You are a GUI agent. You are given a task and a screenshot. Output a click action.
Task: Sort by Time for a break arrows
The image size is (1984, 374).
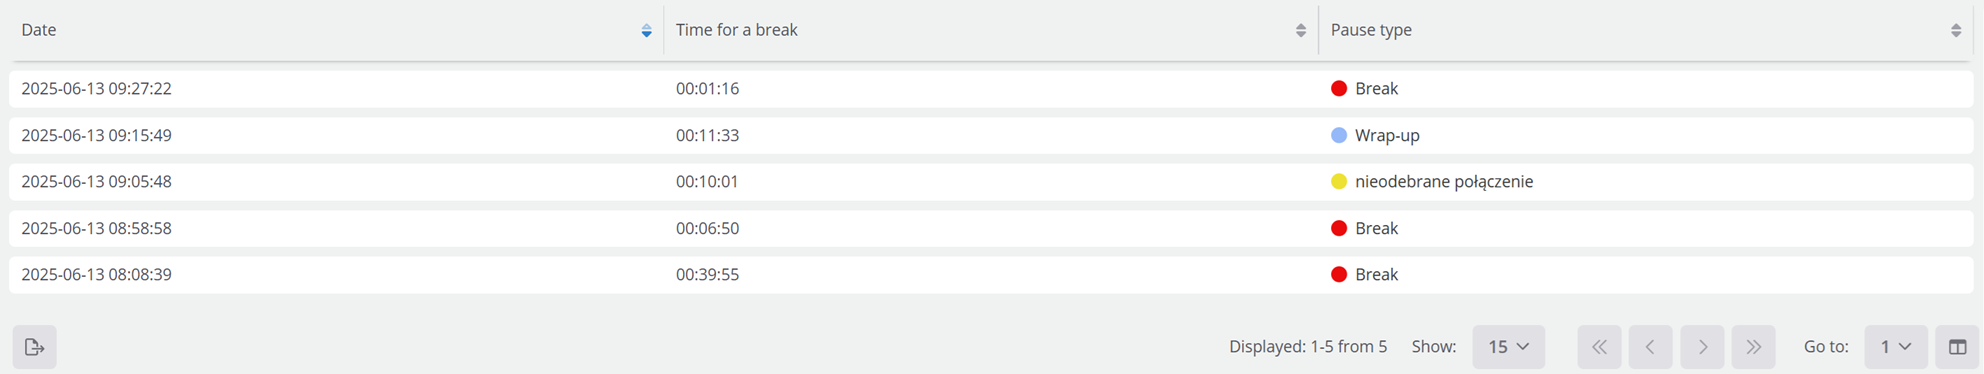point(1300,30)
